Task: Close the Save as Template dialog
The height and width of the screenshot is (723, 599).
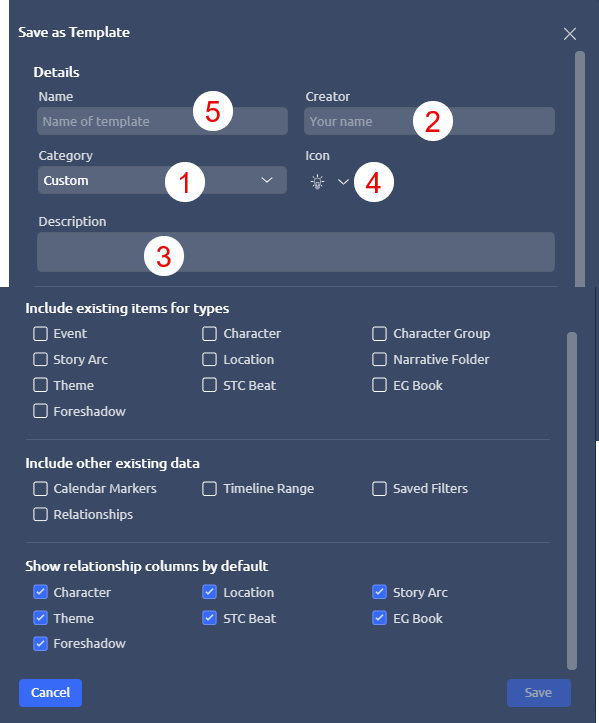Action: tap(569, 34)
